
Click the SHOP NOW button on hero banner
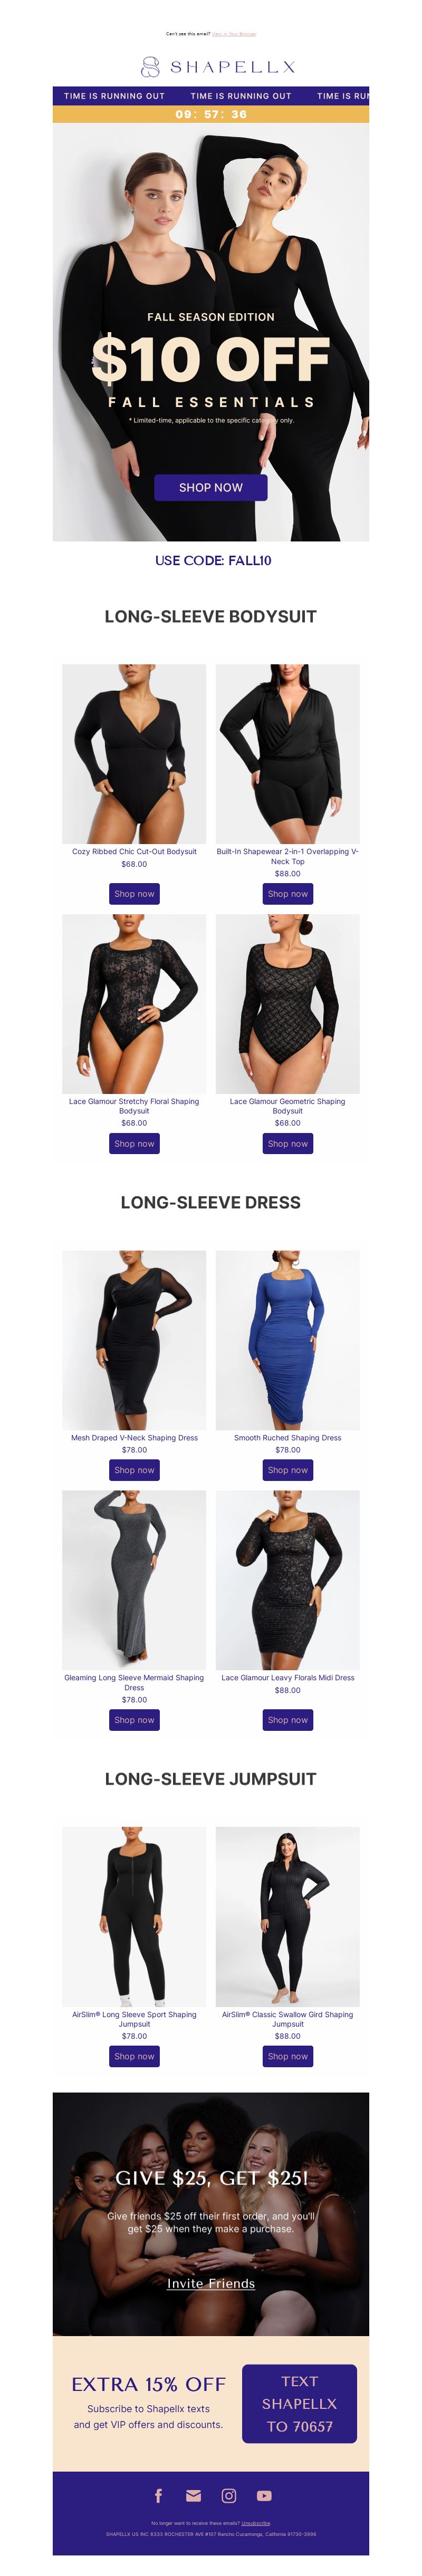click(x=211, y=487)
